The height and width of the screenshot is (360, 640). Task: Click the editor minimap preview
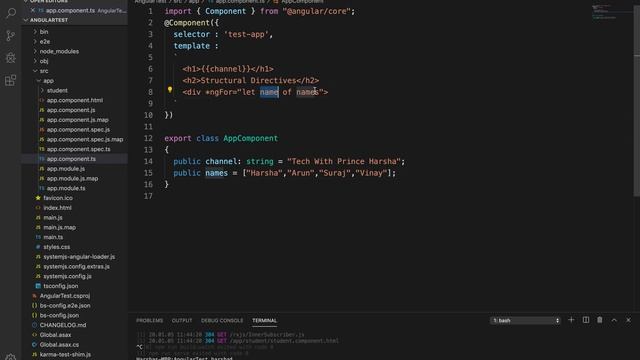(x=611, y=12)
